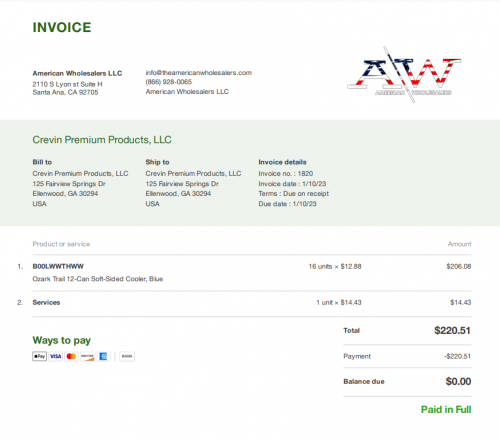Image resolution: width=500 pixels, height=441 pixels.
Task: Click the Discover card icon
Action: click(x=87, y=356)
